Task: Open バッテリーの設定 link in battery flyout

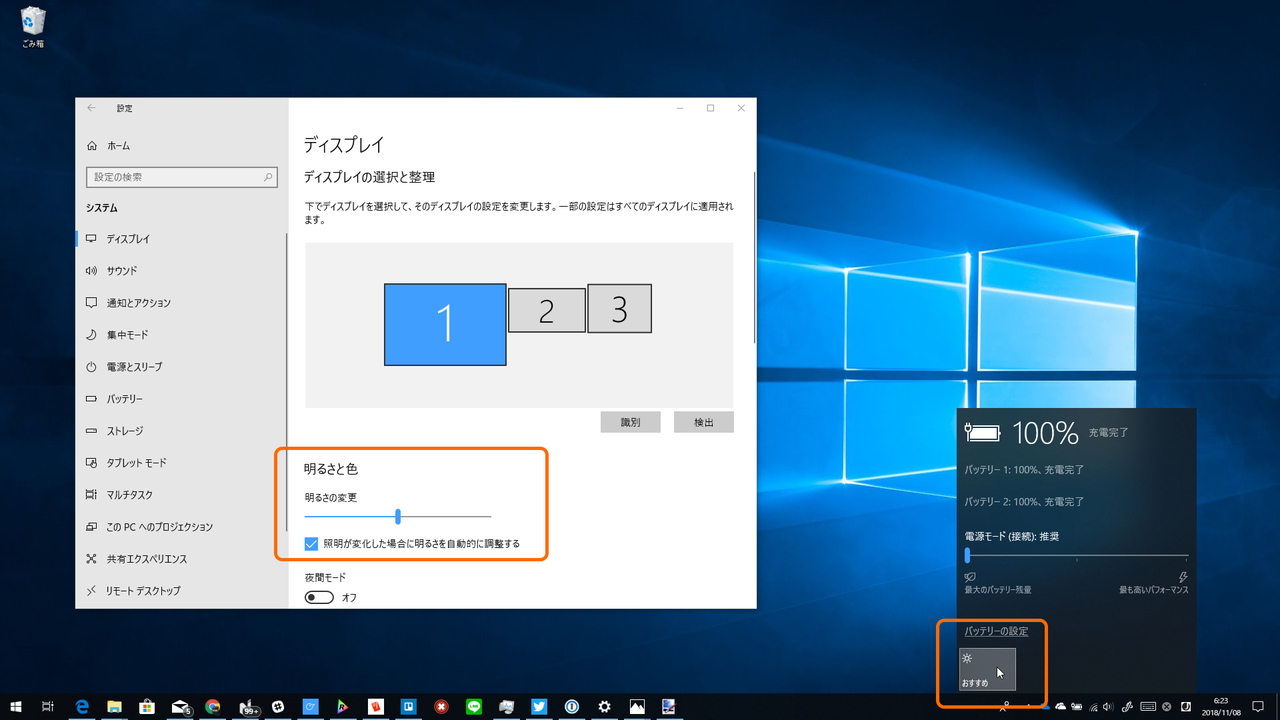Action: (994, 631)
